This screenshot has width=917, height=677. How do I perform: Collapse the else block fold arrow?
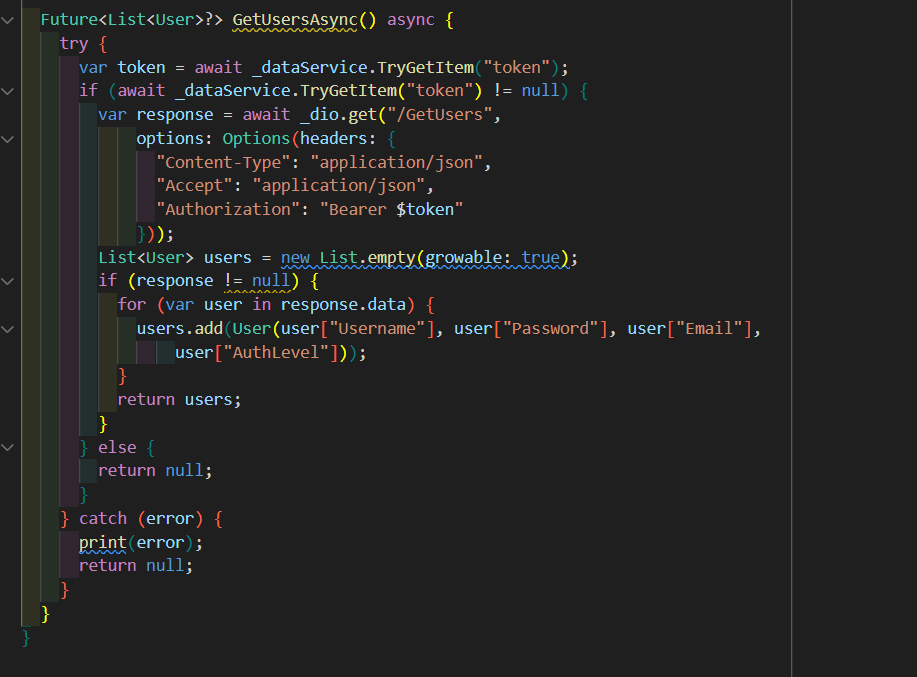pyautogui.click(x=8, y=447)
